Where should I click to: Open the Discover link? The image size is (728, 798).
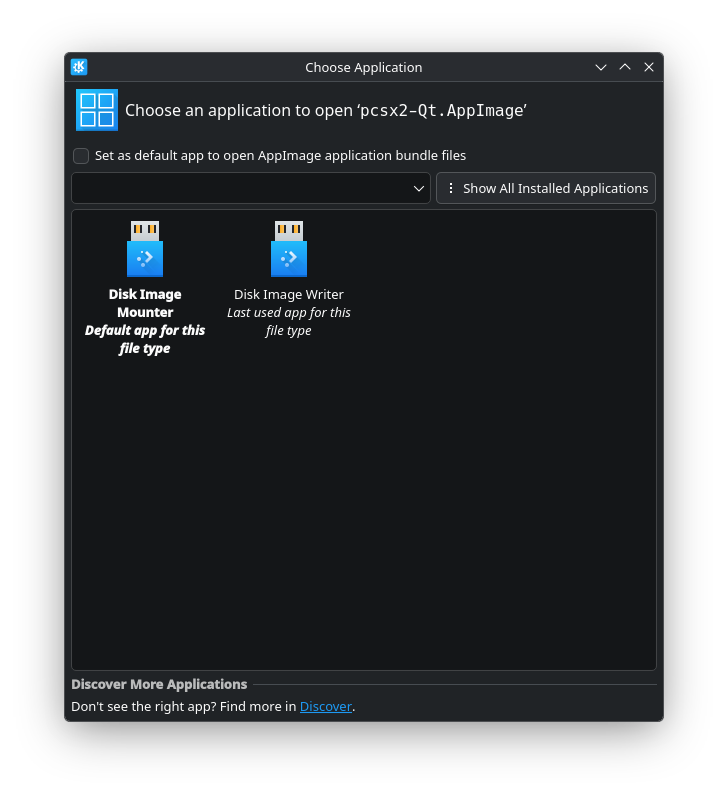point(326,706)
